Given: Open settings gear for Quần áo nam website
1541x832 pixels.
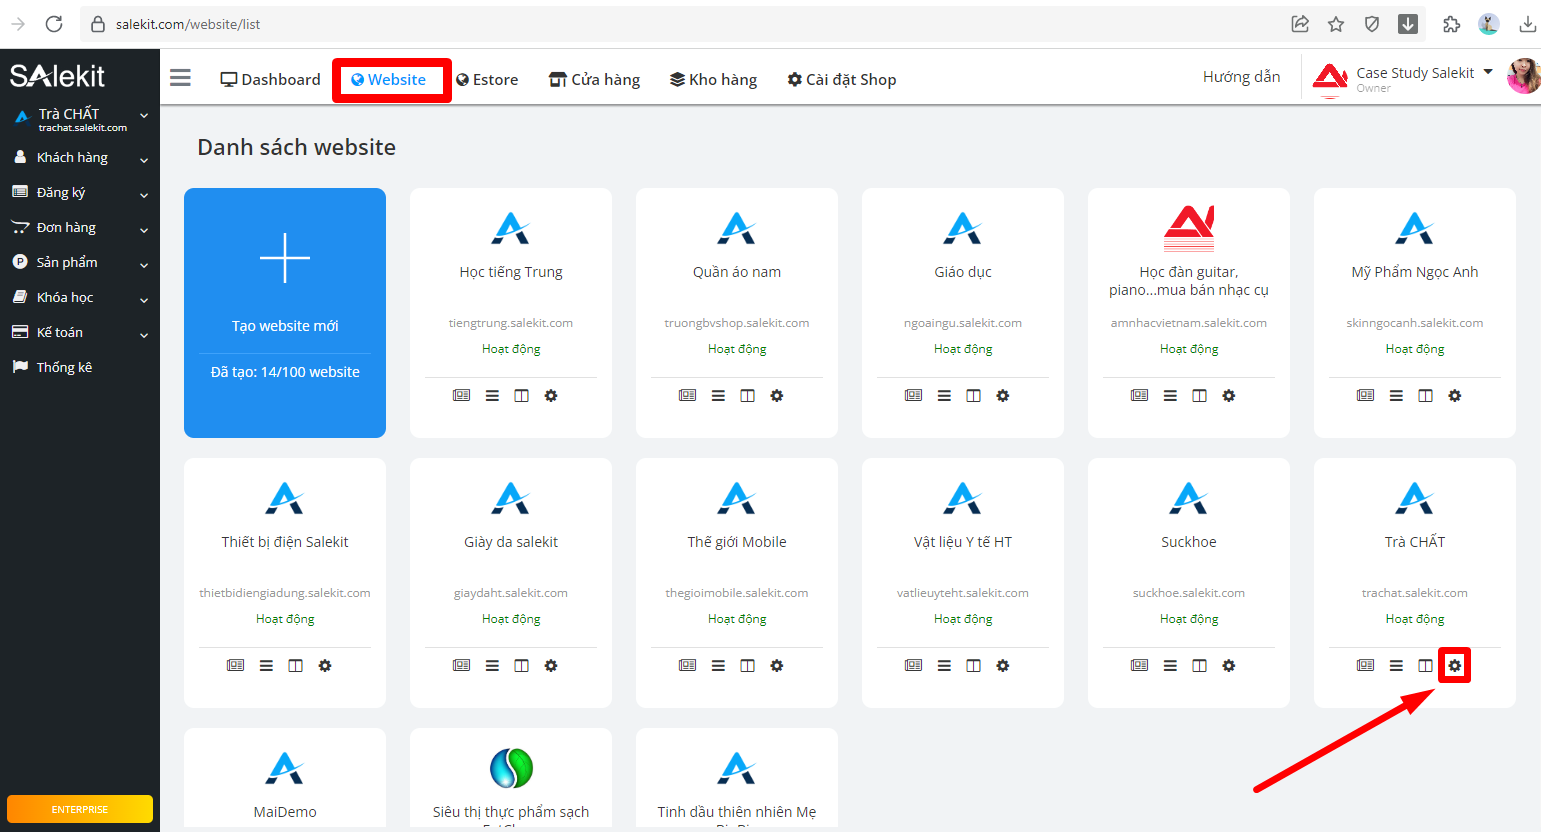Looking at the screenshot, I should (777, 396).
